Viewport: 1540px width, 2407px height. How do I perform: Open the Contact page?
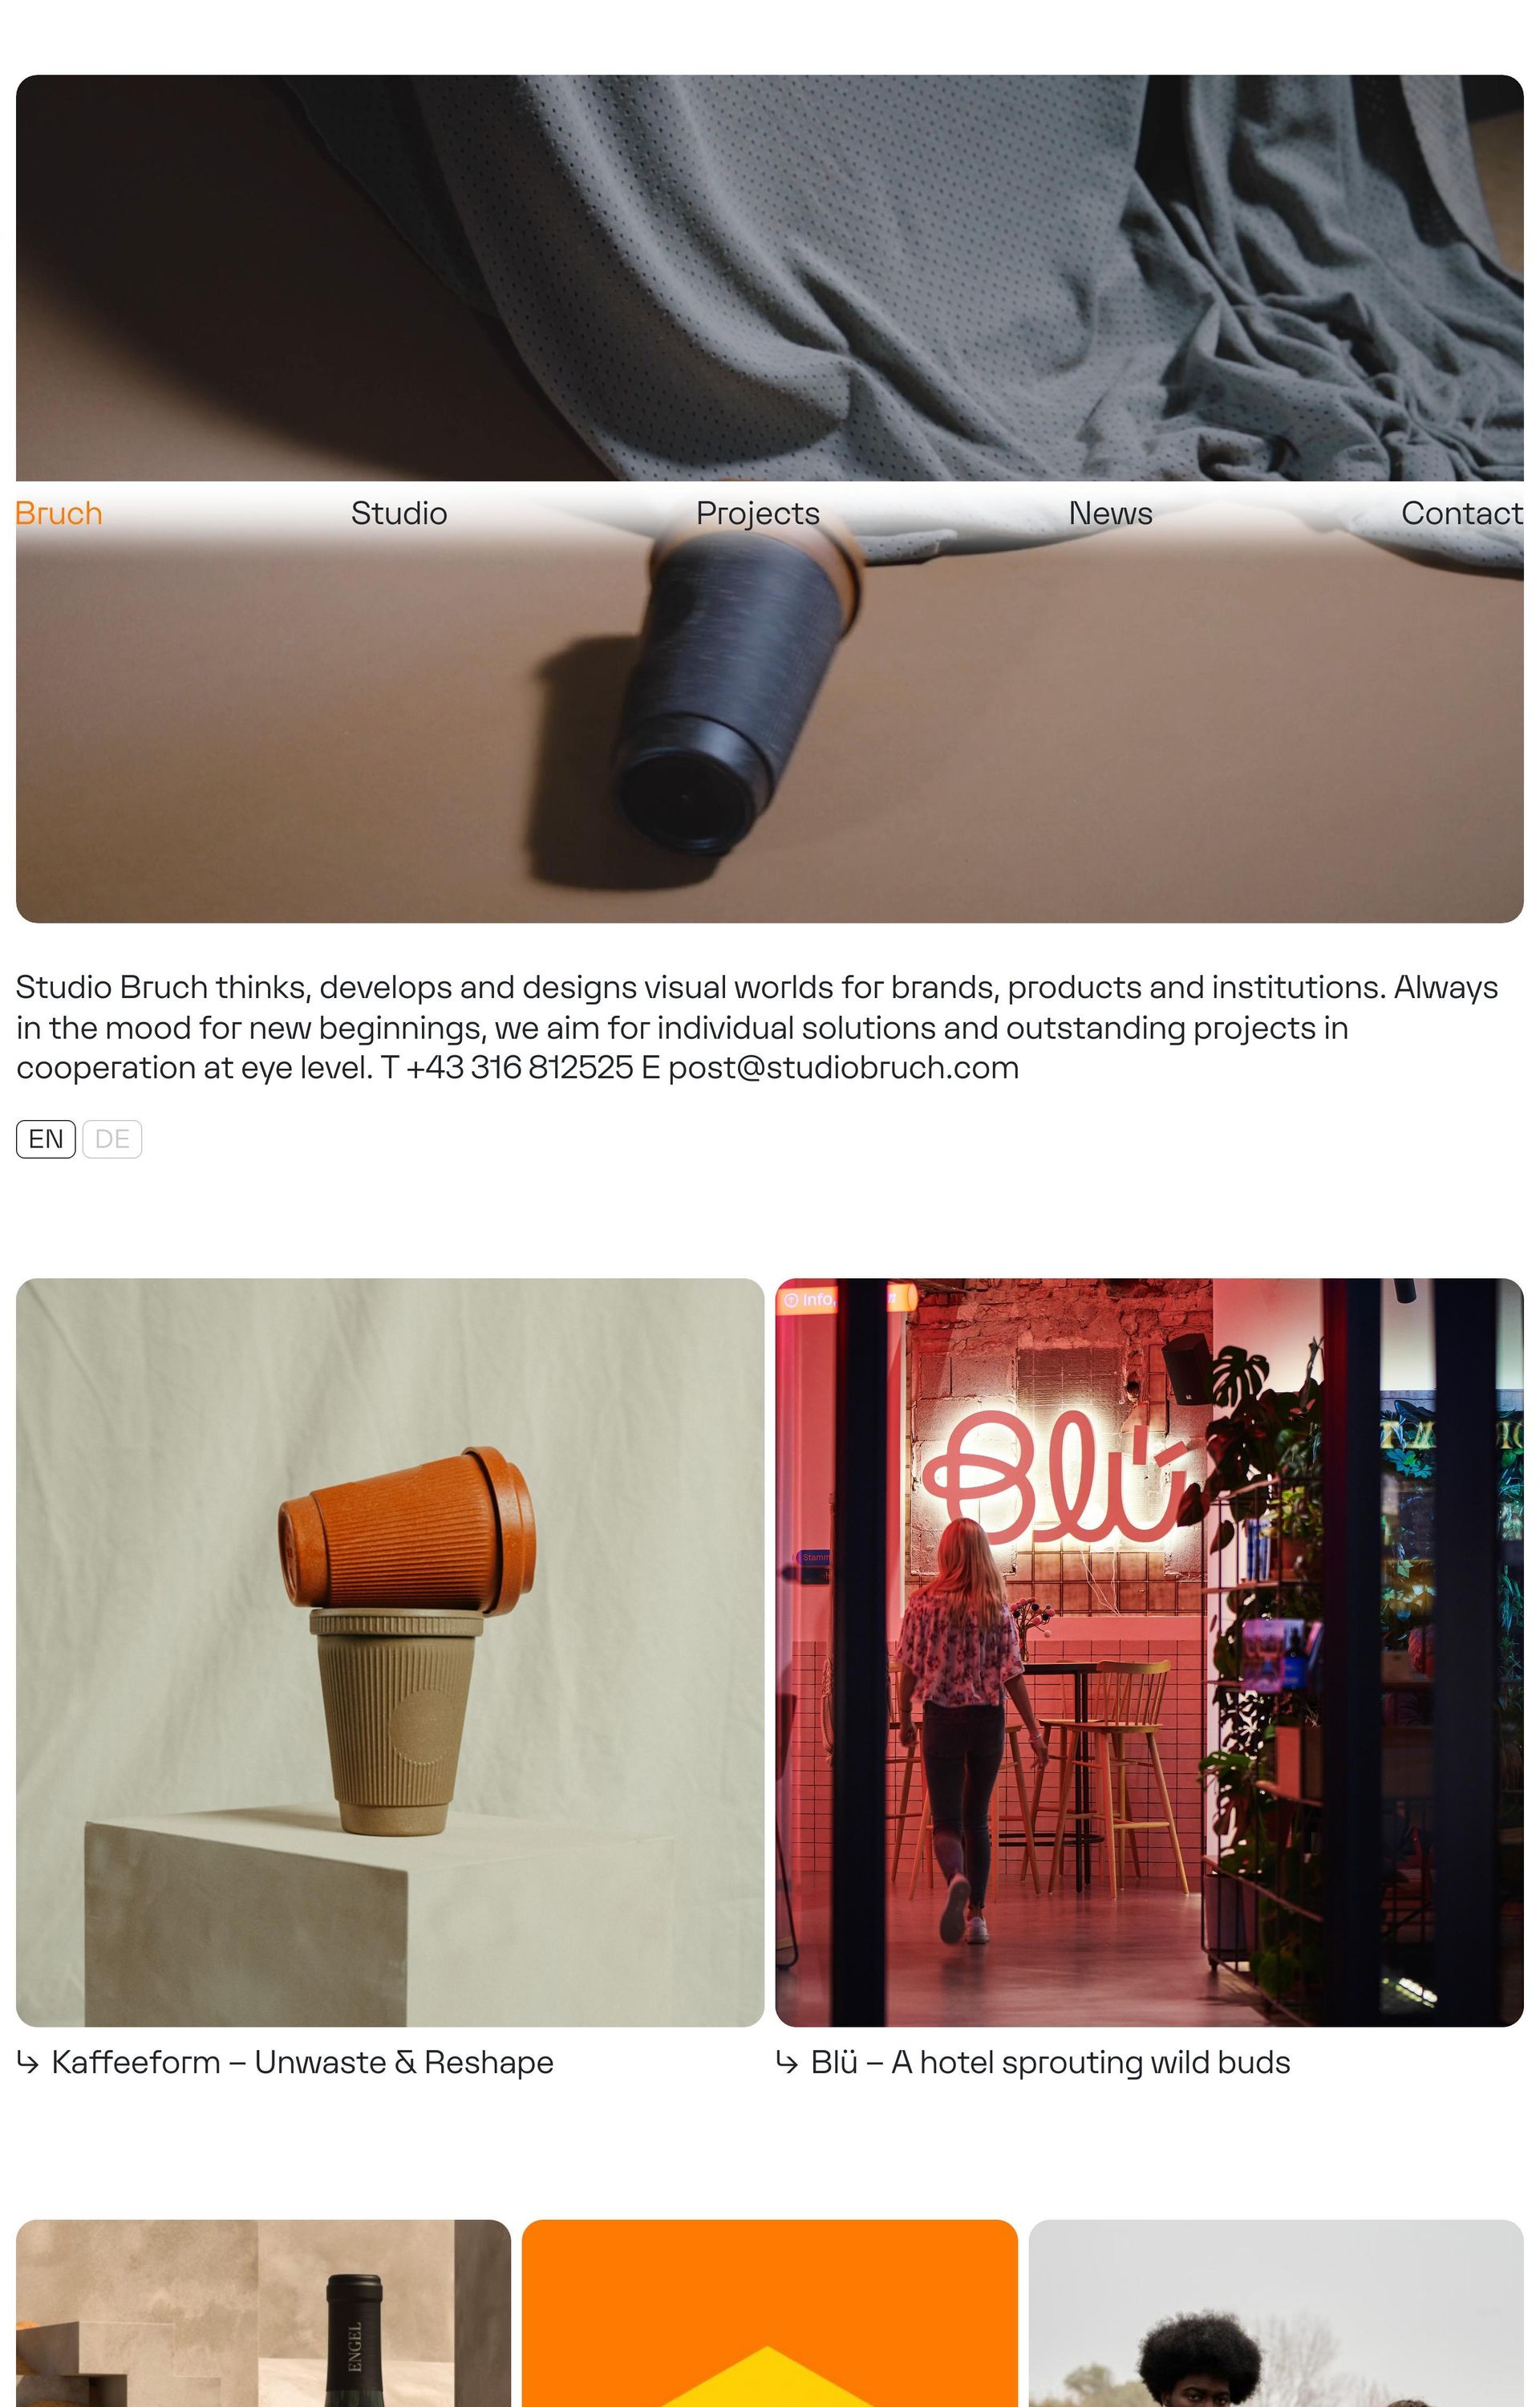[x=1462, y=513]
